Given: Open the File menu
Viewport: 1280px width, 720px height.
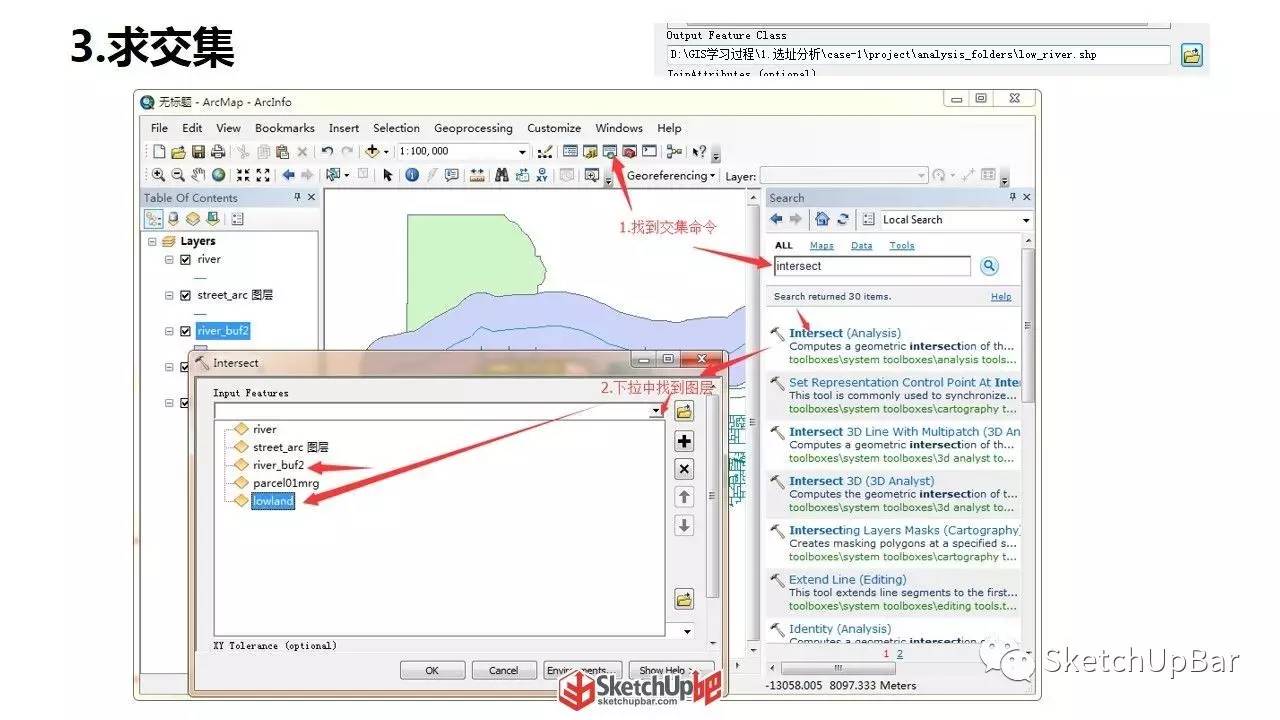Looking at the screenshot, I should 160,128.
